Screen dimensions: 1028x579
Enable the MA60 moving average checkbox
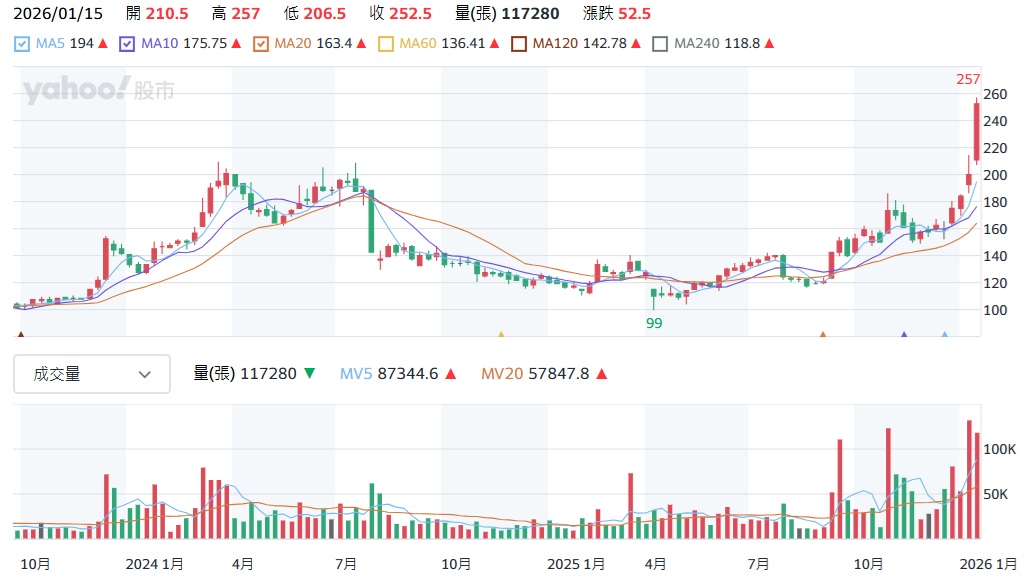click(386, 44)
